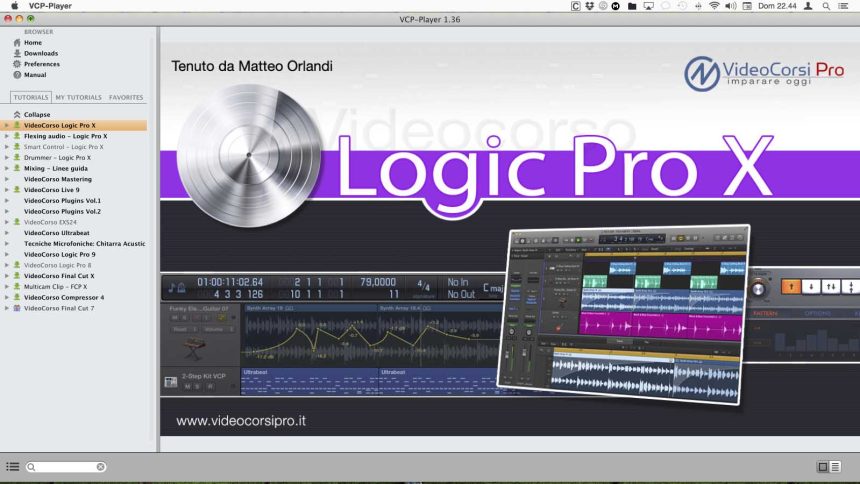Clear the search field with X icon
The width and height of the screenshot is (860, 484).
tap(100, 467)
